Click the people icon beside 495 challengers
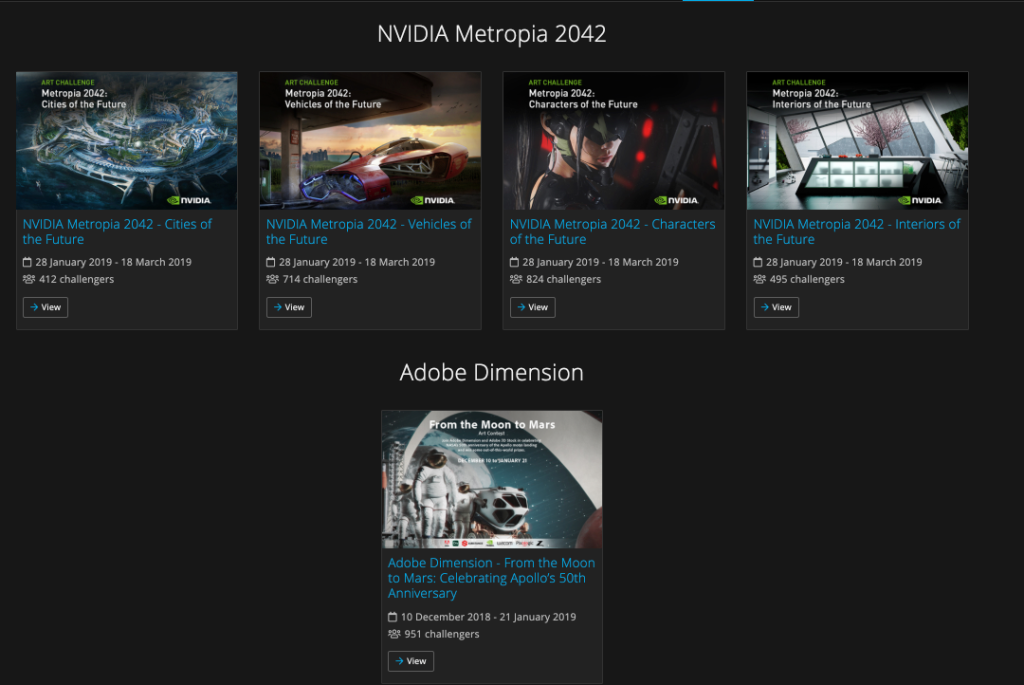This screenshot has height=685, width=1024. [x=760, y=279]
